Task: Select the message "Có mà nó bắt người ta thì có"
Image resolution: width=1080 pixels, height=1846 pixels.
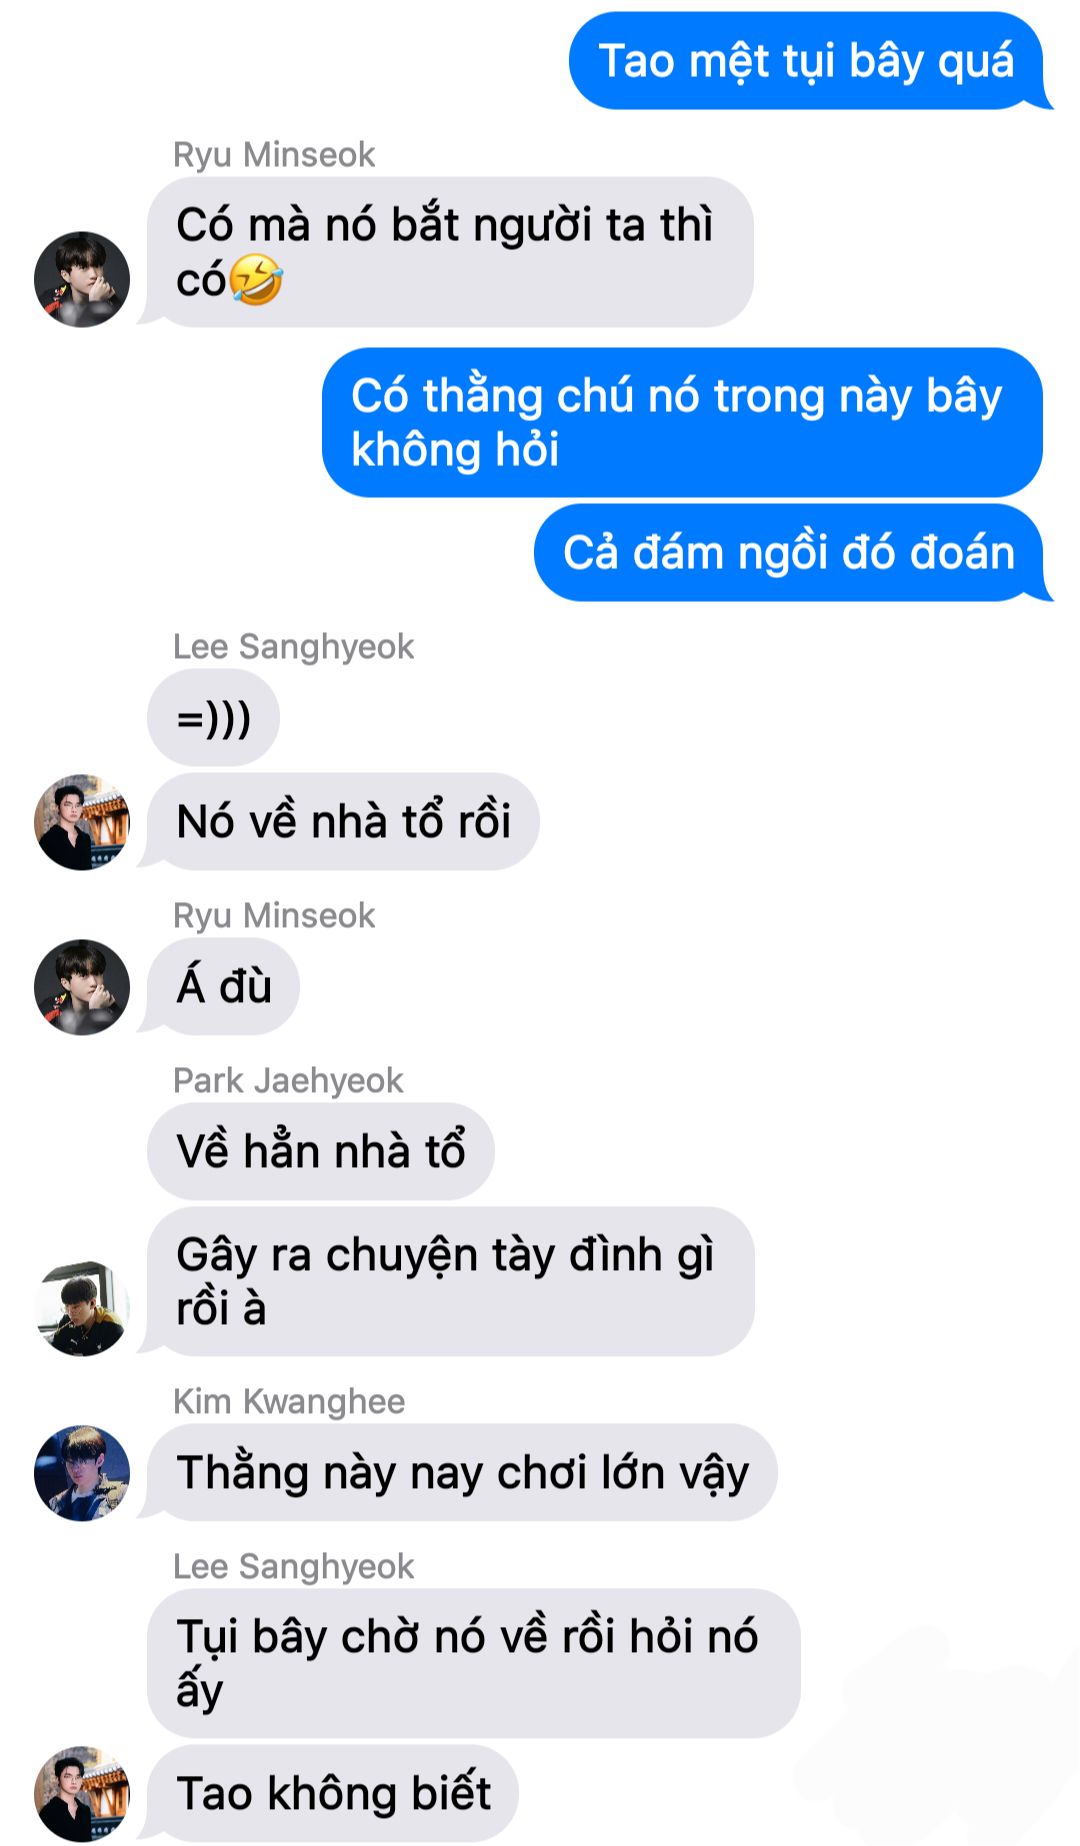Action: coord(448,252)
